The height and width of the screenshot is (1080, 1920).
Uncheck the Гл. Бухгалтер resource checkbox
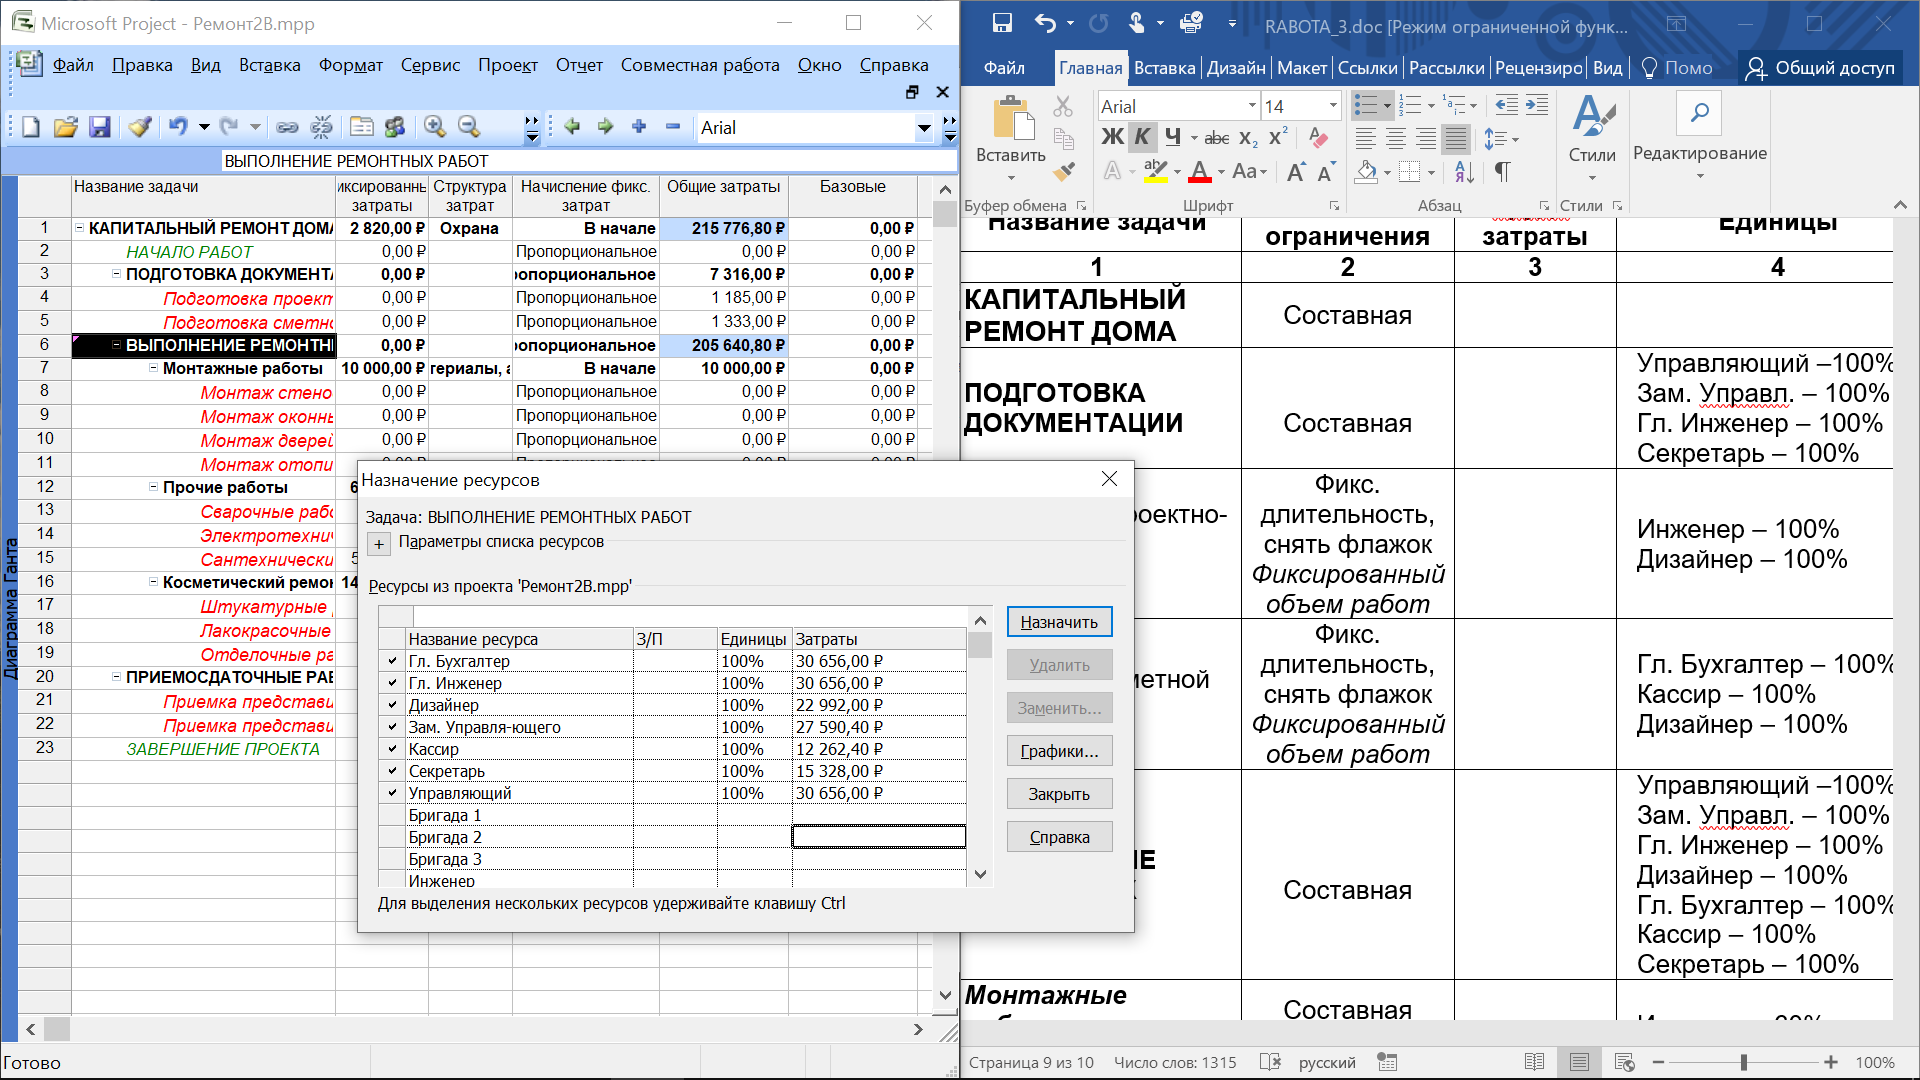pyautogui.click(x=393, y=661)
